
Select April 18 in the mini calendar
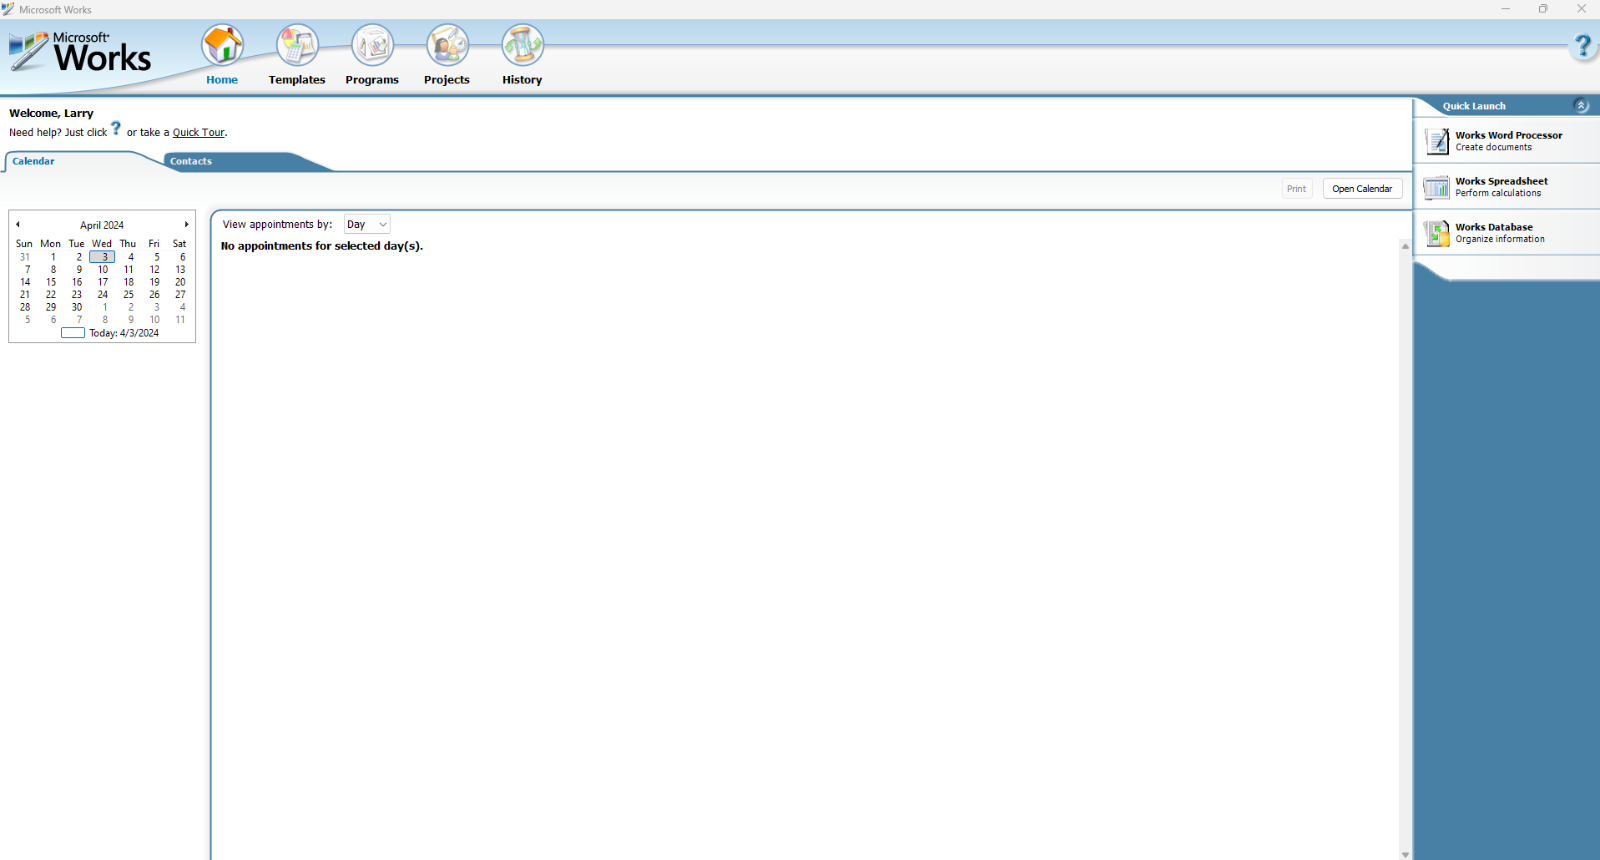point(129,282)
